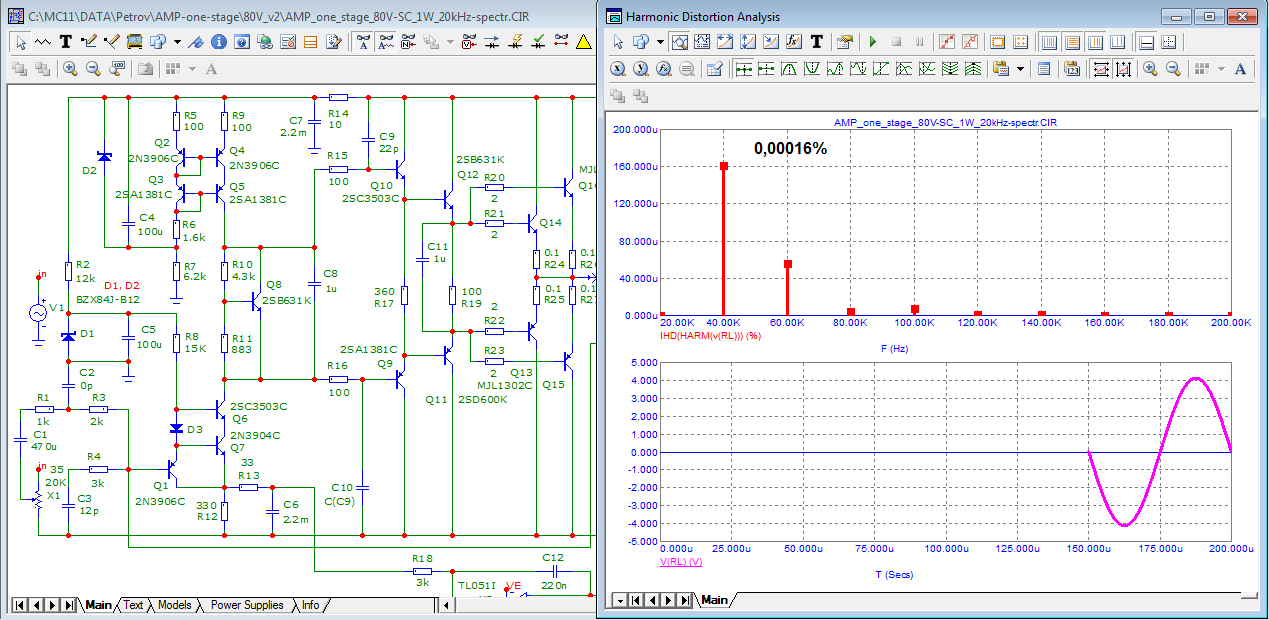Image resolution: width=1269 pixels, height=620 pixels.
Task: Click the V(RL) waveform label
Action: tap(682, 561)
